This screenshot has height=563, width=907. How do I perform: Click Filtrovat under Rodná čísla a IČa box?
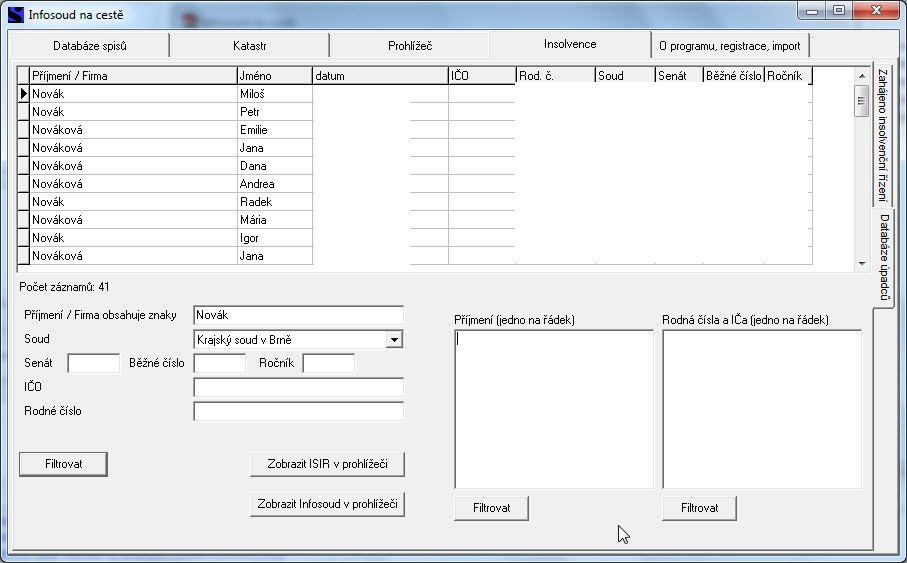[x=699, y=508]
